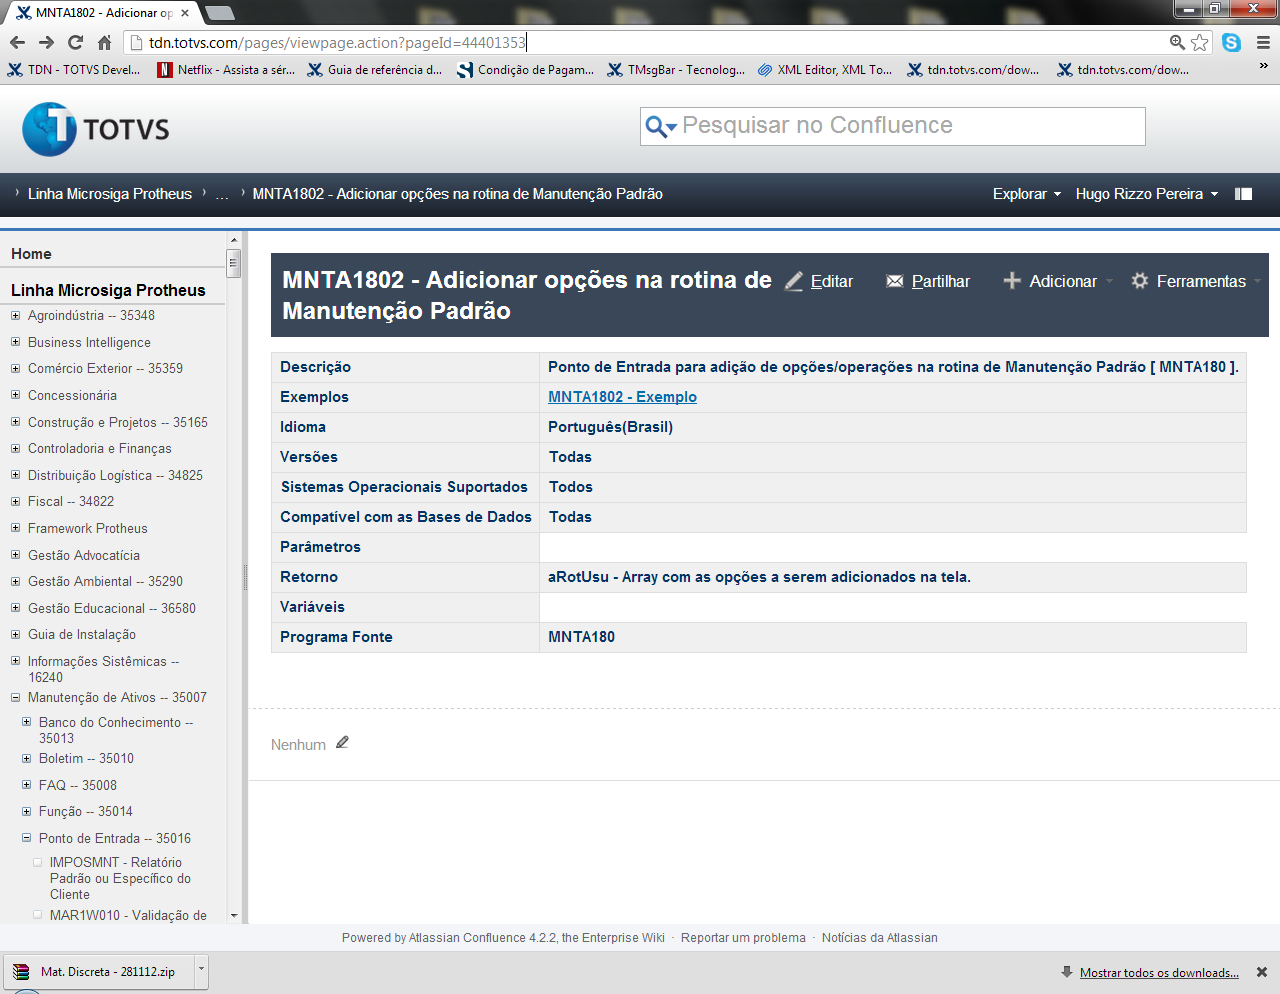
Task: Open the Explorar dropdown menu
Action: pyautogui.click(x=1026, y=194)
